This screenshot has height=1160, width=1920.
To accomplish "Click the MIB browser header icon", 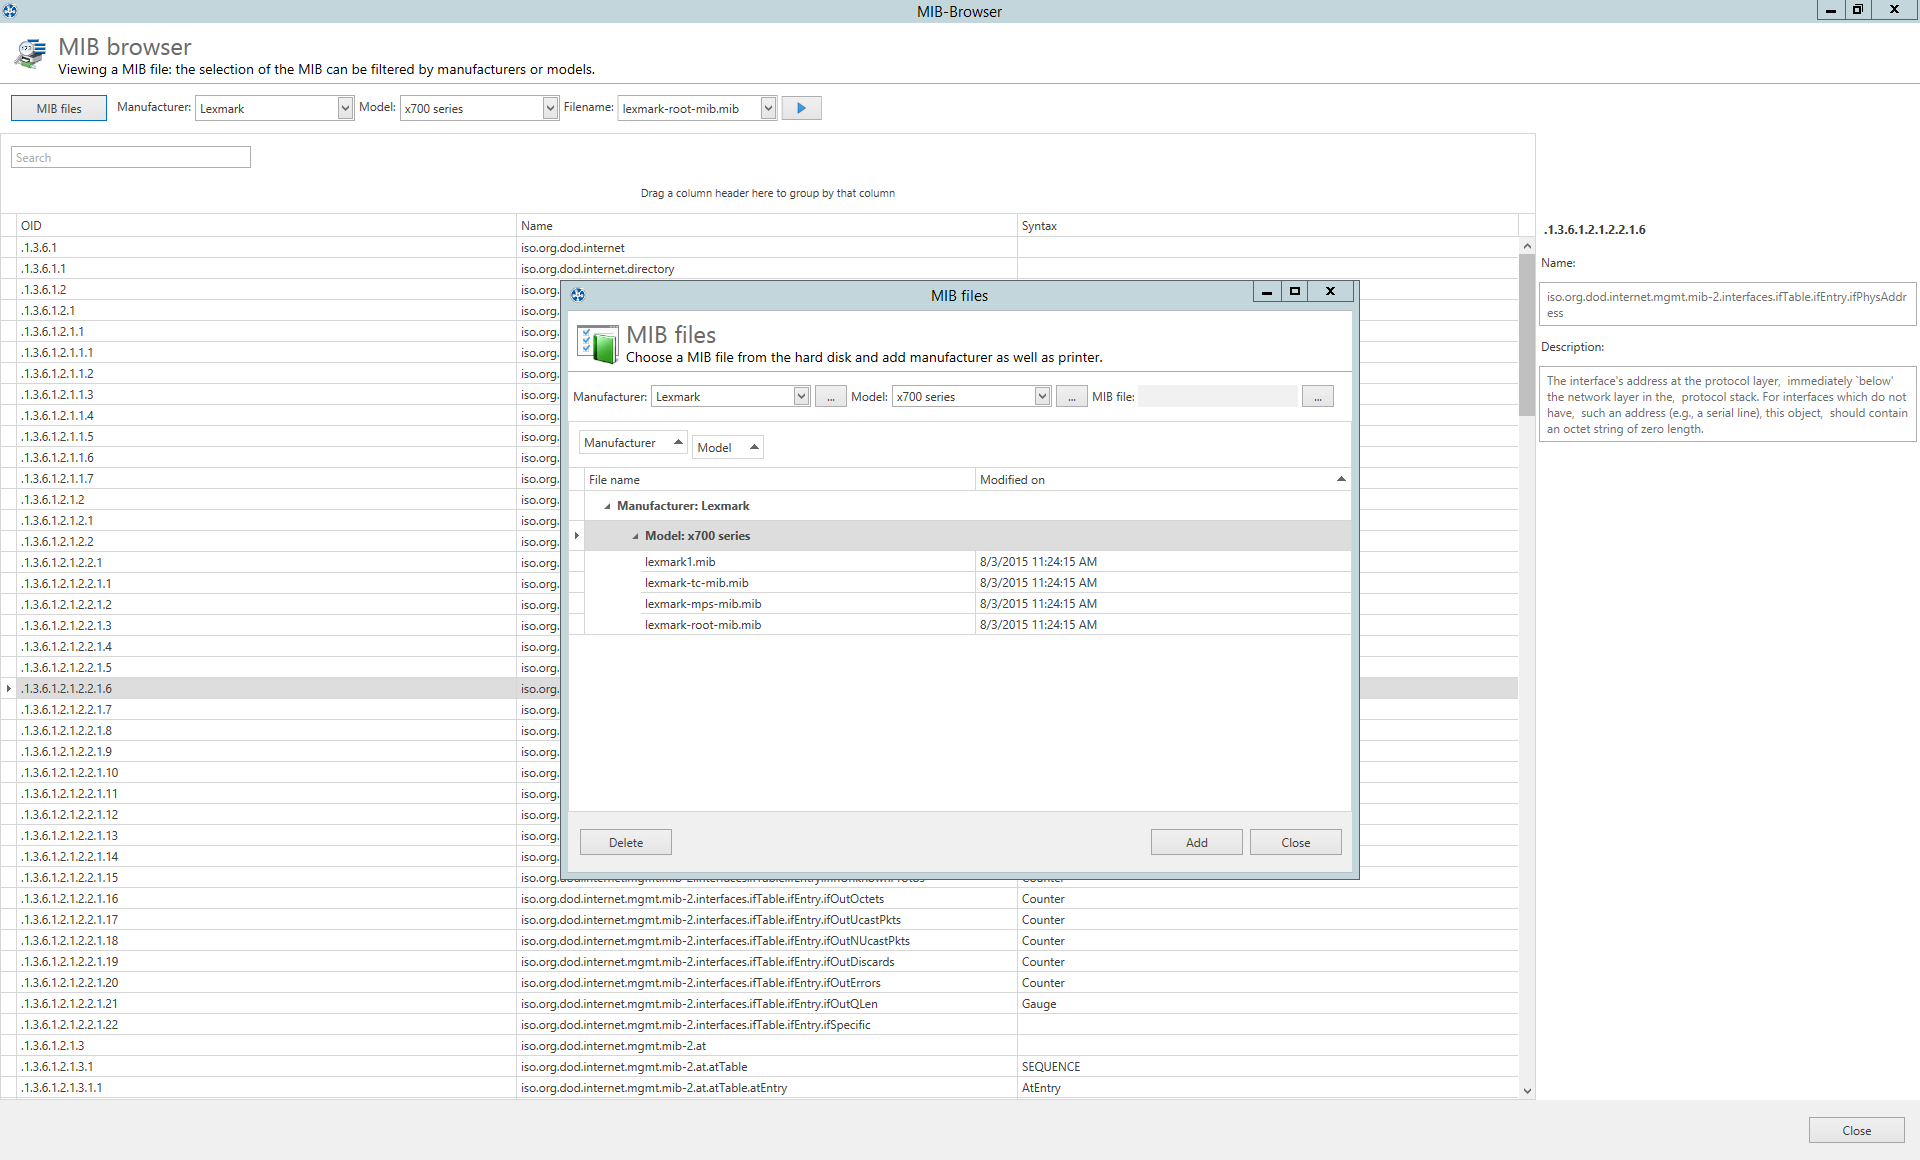I will [31, 53].
